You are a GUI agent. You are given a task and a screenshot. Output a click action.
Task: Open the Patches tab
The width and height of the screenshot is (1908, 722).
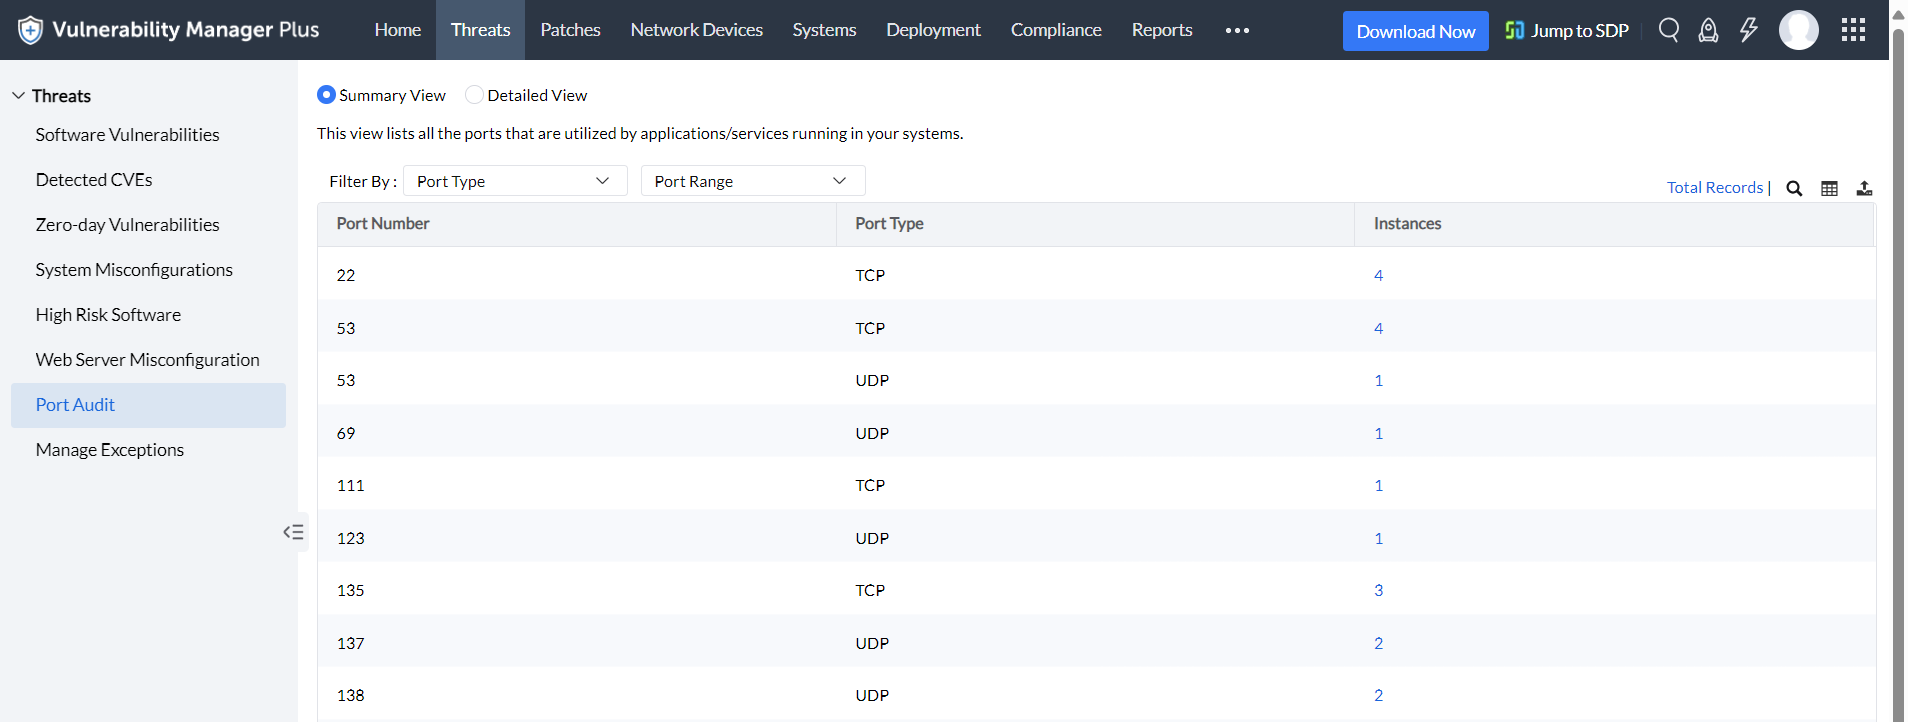click(570, 30)
